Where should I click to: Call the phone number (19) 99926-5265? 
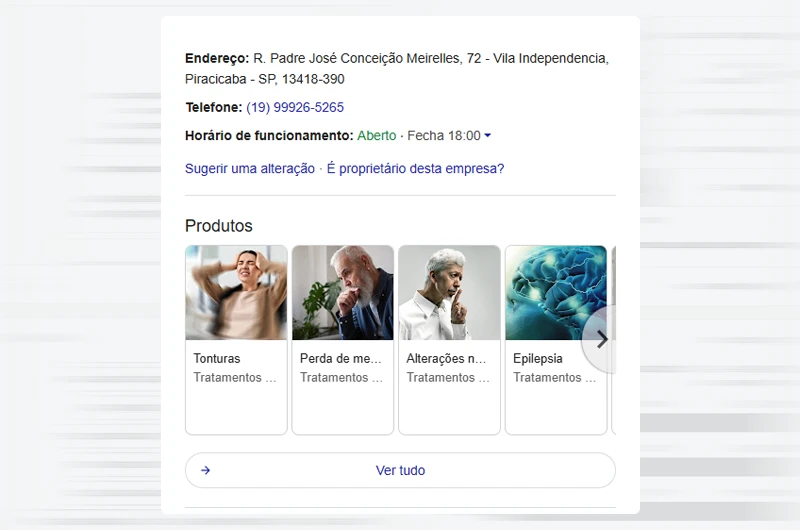point(295,107)
